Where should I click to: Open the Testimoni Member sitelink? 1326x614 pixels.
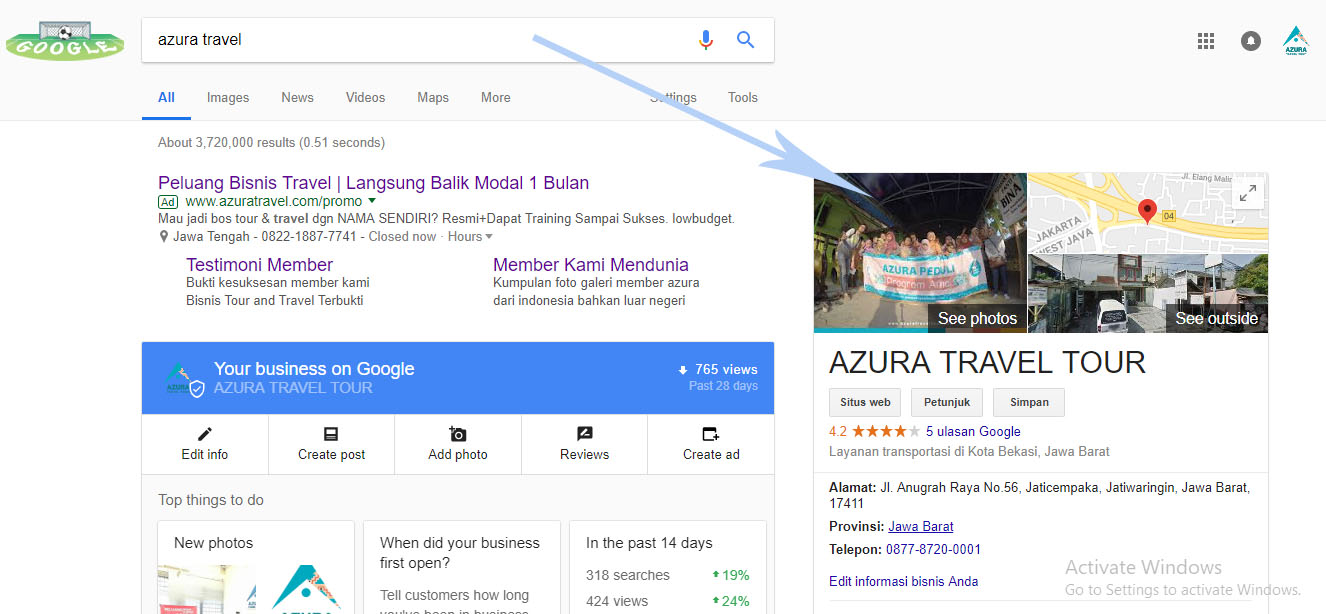(x=259, y=265)
